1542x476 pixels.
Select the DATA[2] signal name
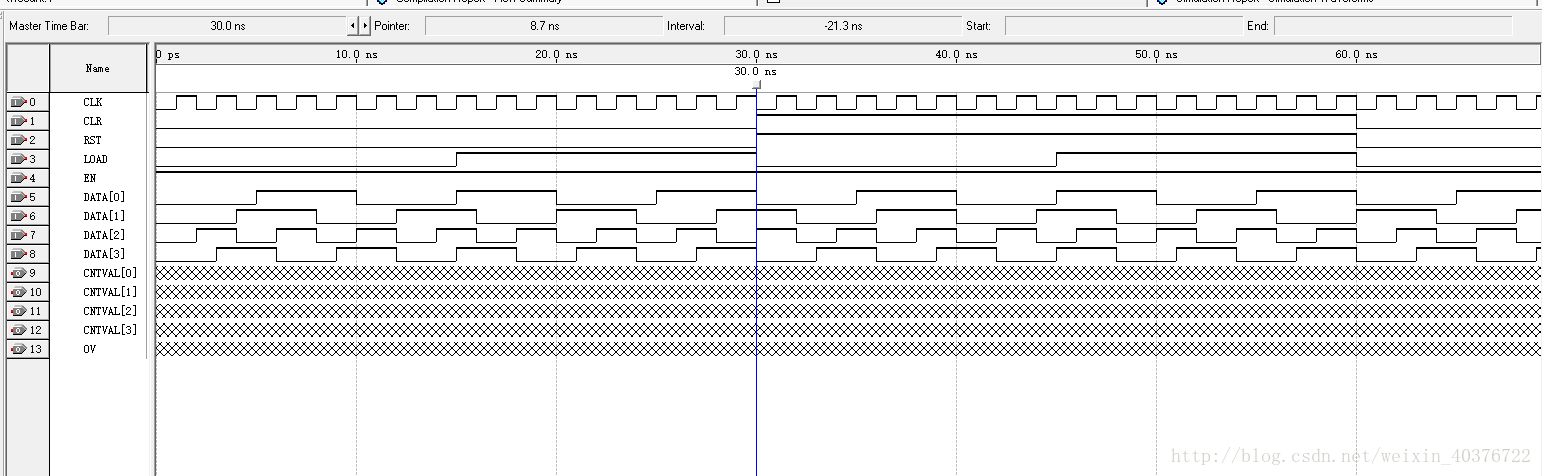point(105,235)
